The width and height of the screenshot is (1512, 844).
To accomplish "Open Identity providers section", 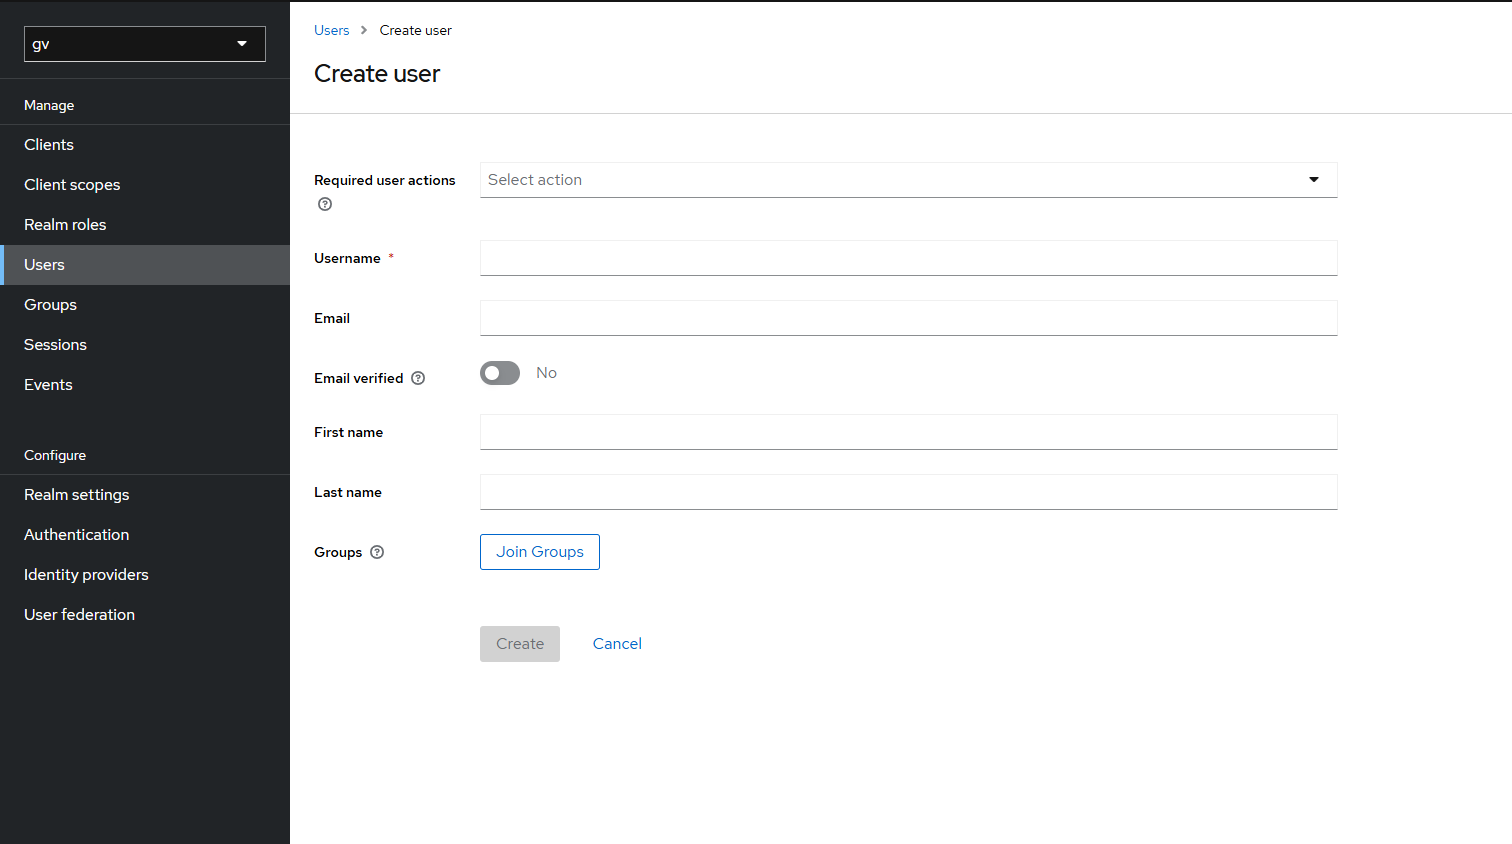I will pos(86,575).
